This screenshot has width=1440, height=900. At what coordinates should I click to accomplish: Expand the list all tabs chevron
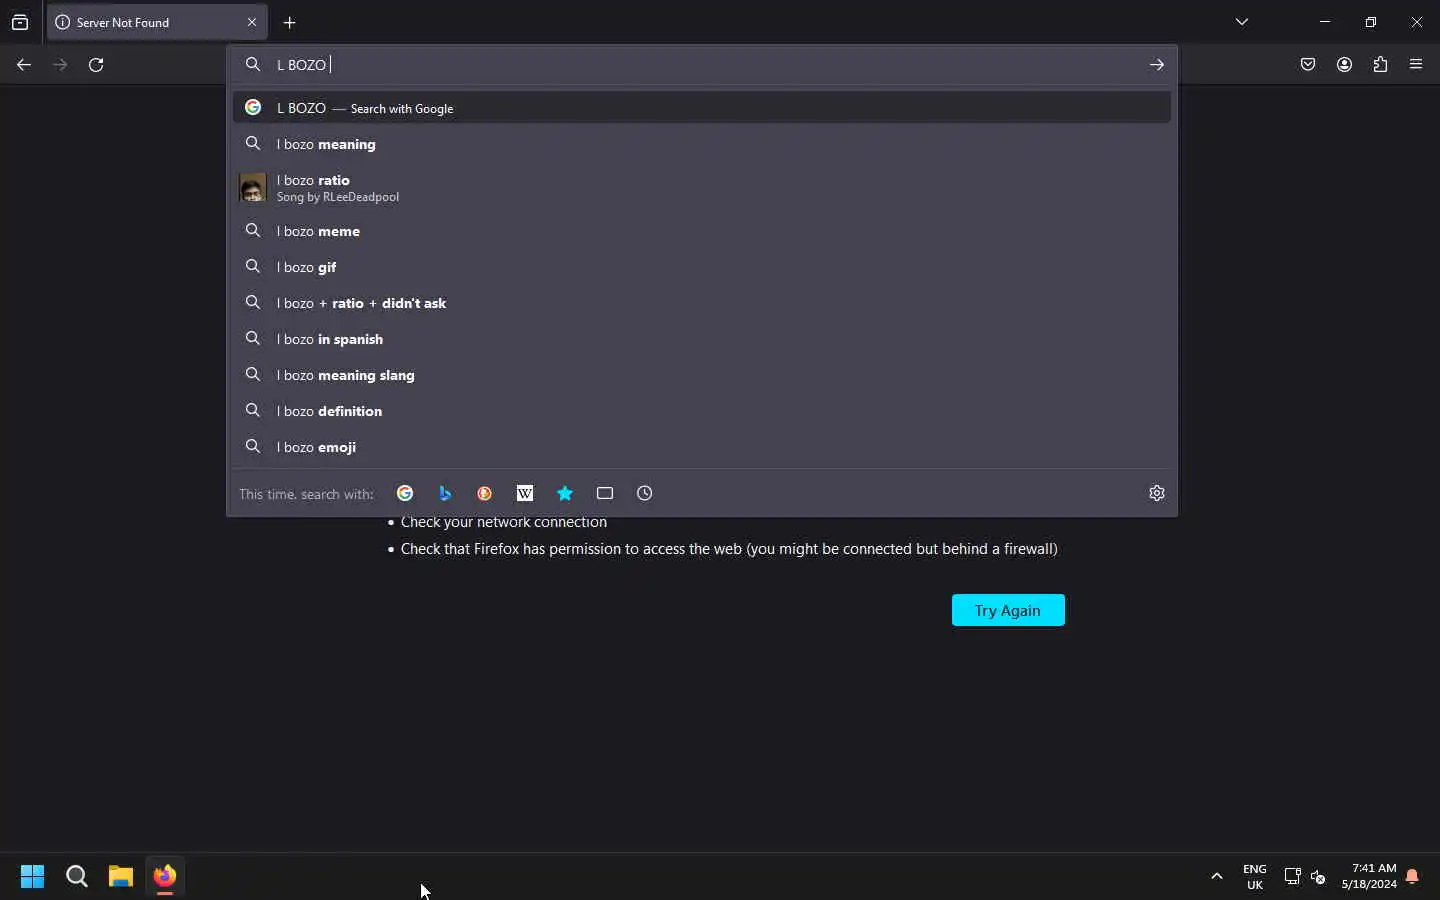(x=1242, y=21)
